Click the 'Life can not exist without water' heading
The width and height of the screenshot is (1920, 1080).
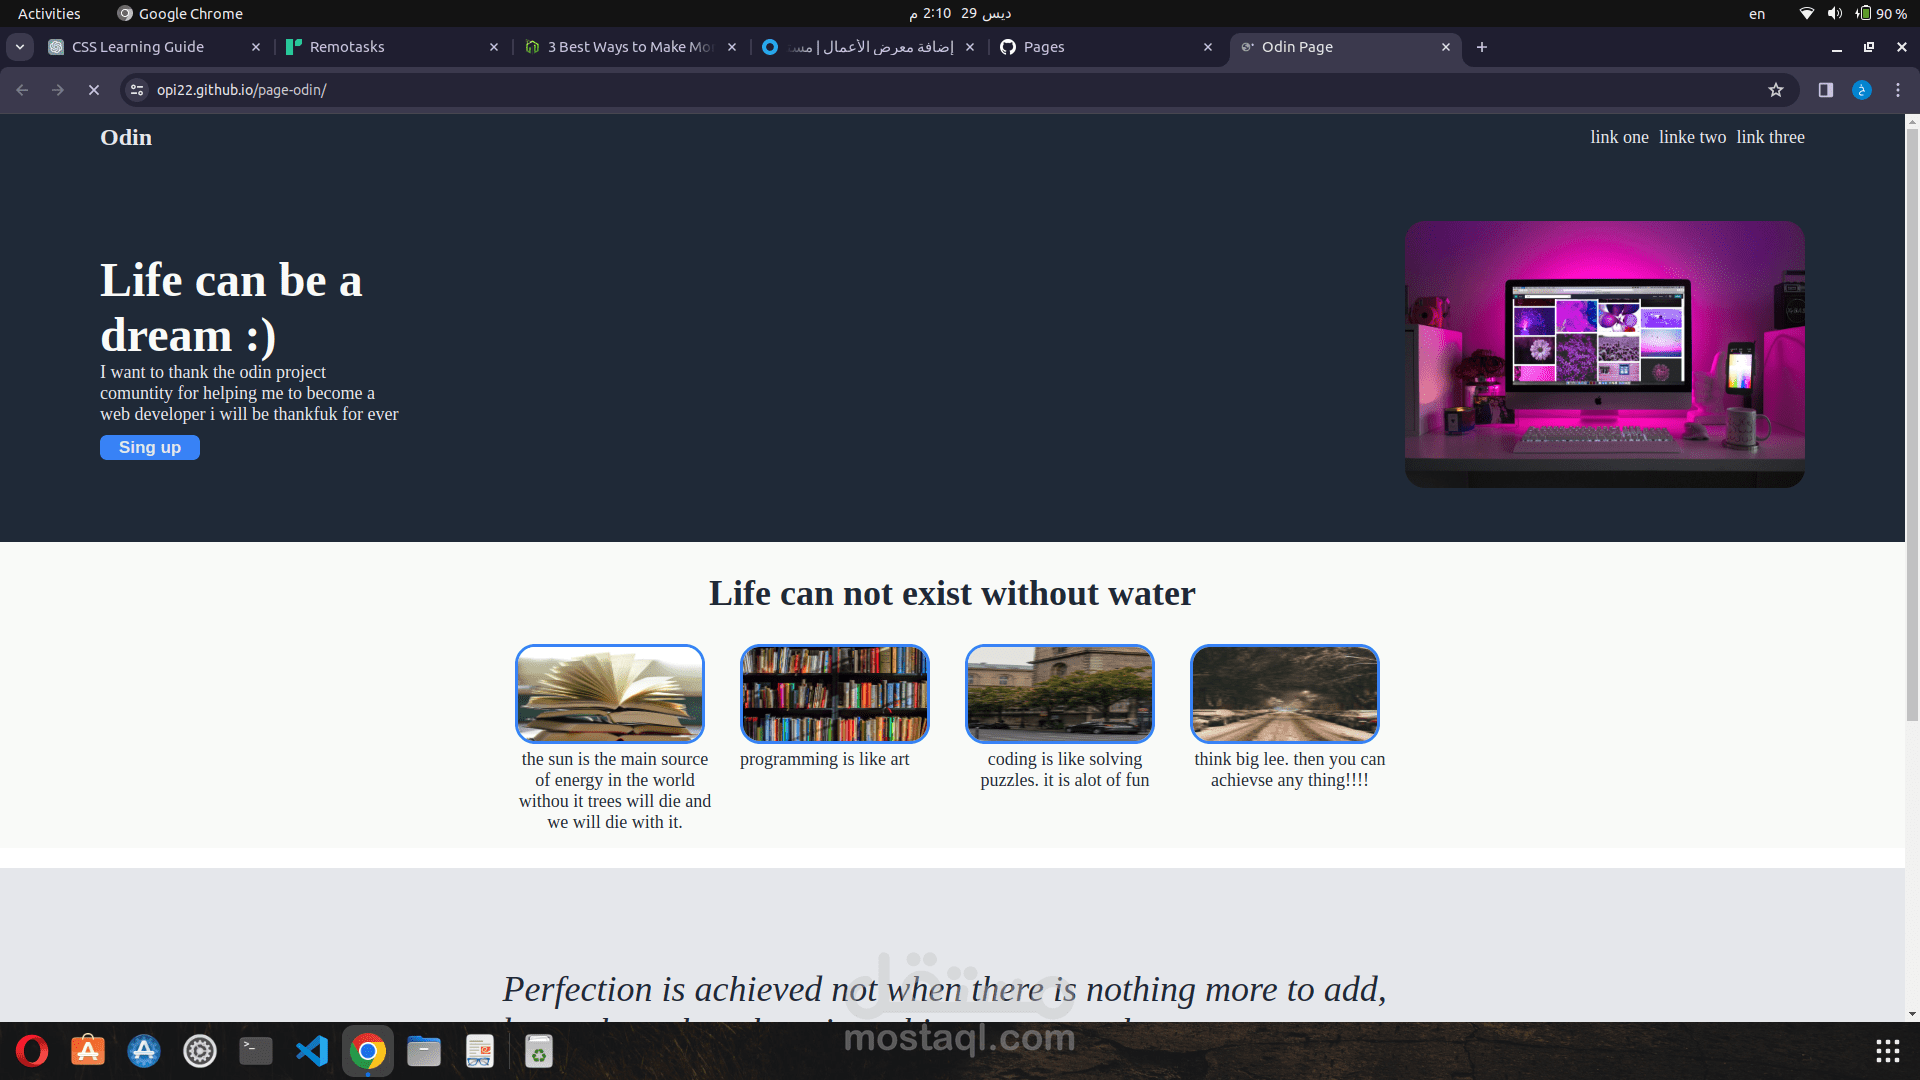[952, 593]
